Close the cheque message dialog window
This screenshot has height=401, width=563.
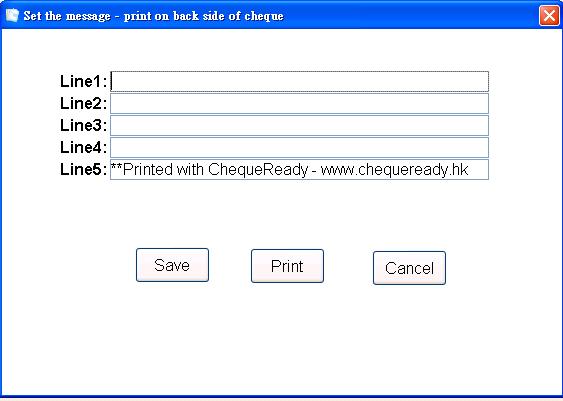pyautogui.click(x=549, y=16)
